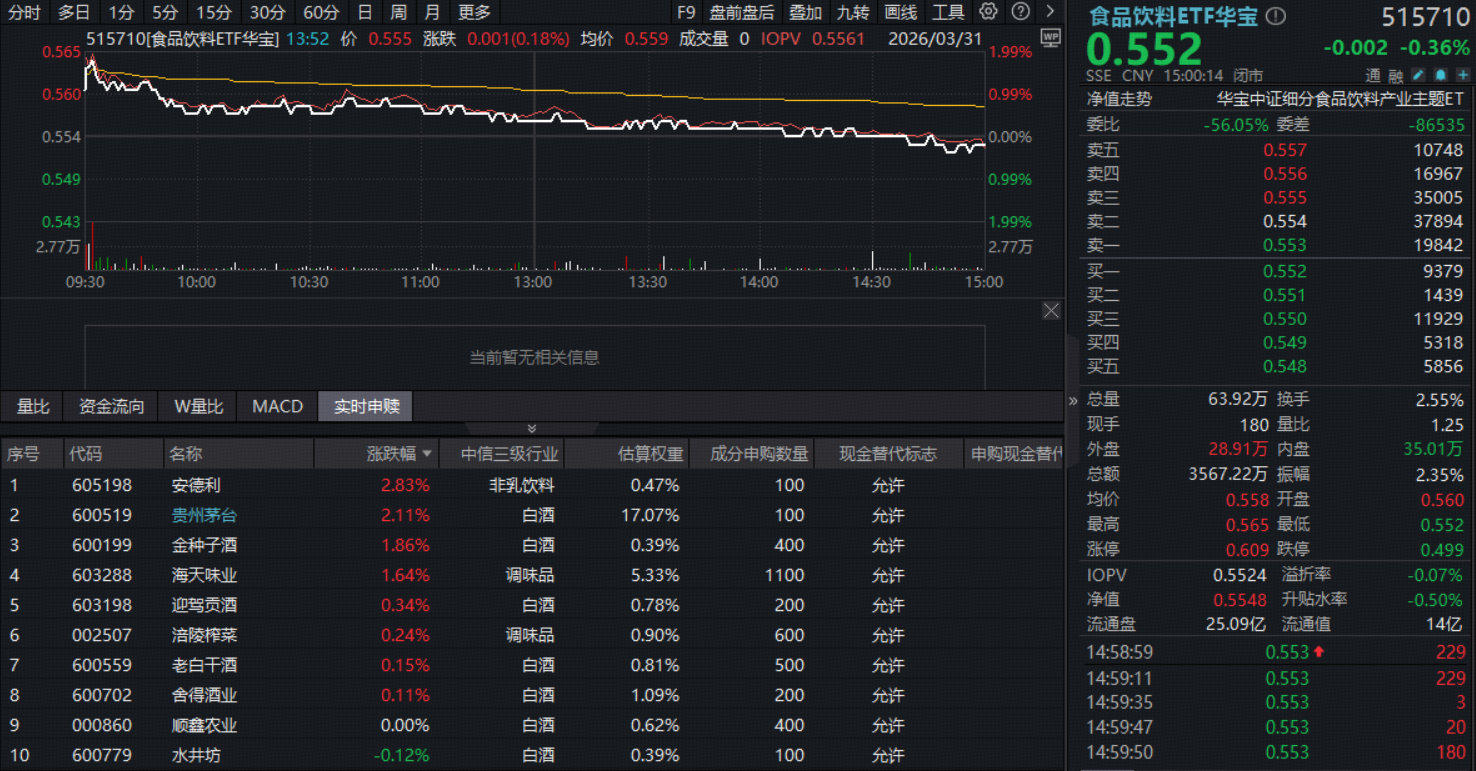Collapse the panel using double chevron below tabs
1476x771 pixels.
click(532, 428)
